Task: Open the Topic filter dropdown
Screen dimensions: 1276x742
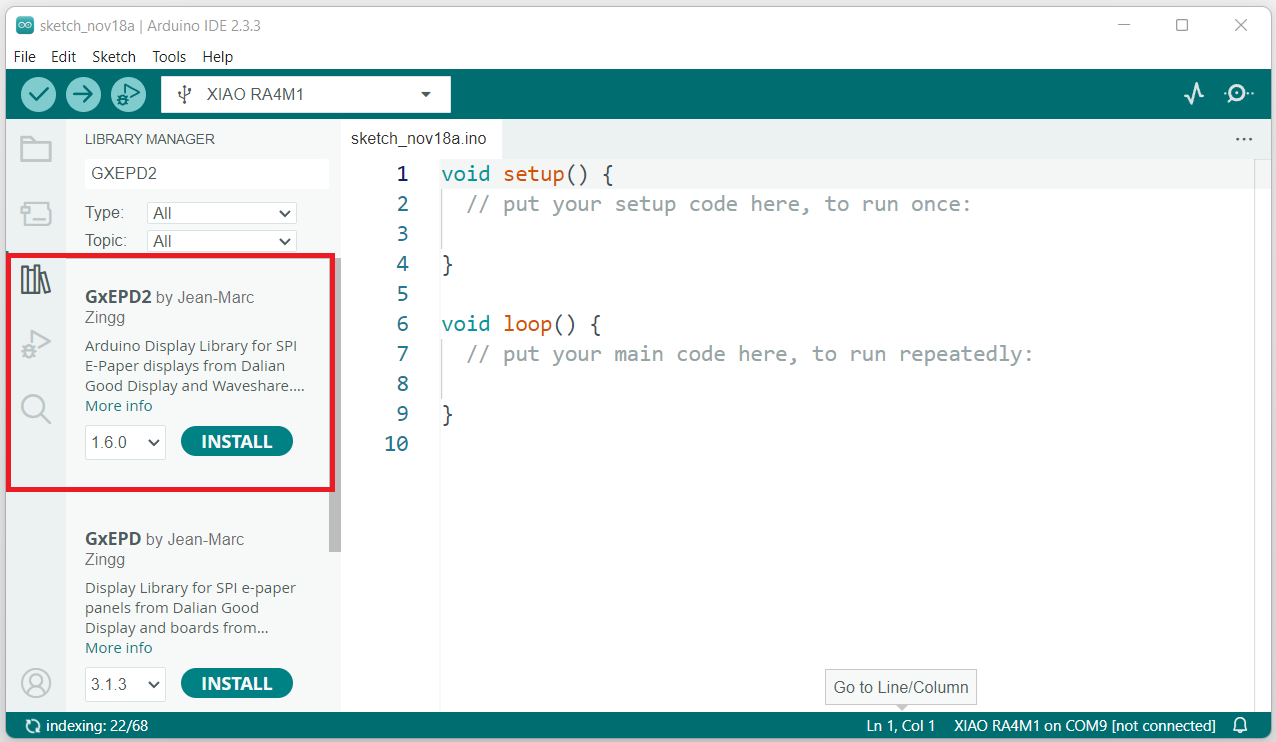Action: tap(222, 241)
